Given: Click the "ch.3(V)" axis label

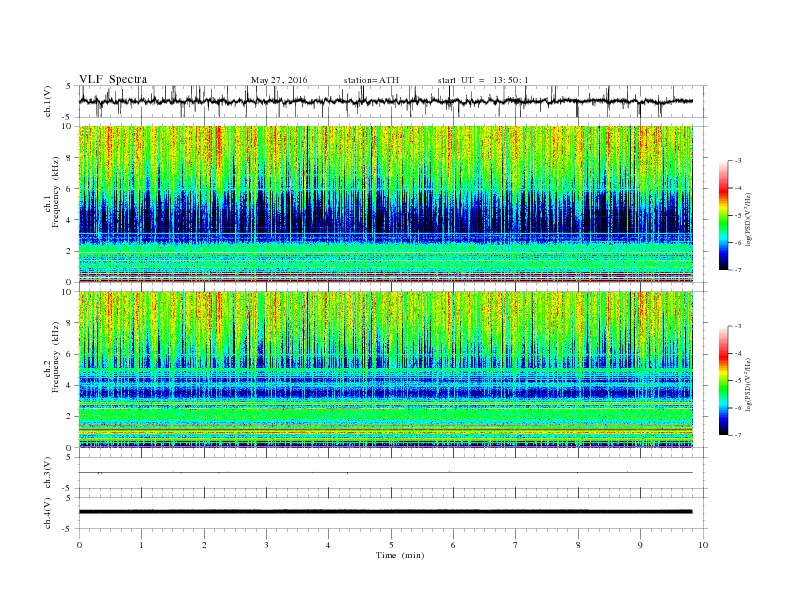Looking at the screenshot, I should point(47,472).
